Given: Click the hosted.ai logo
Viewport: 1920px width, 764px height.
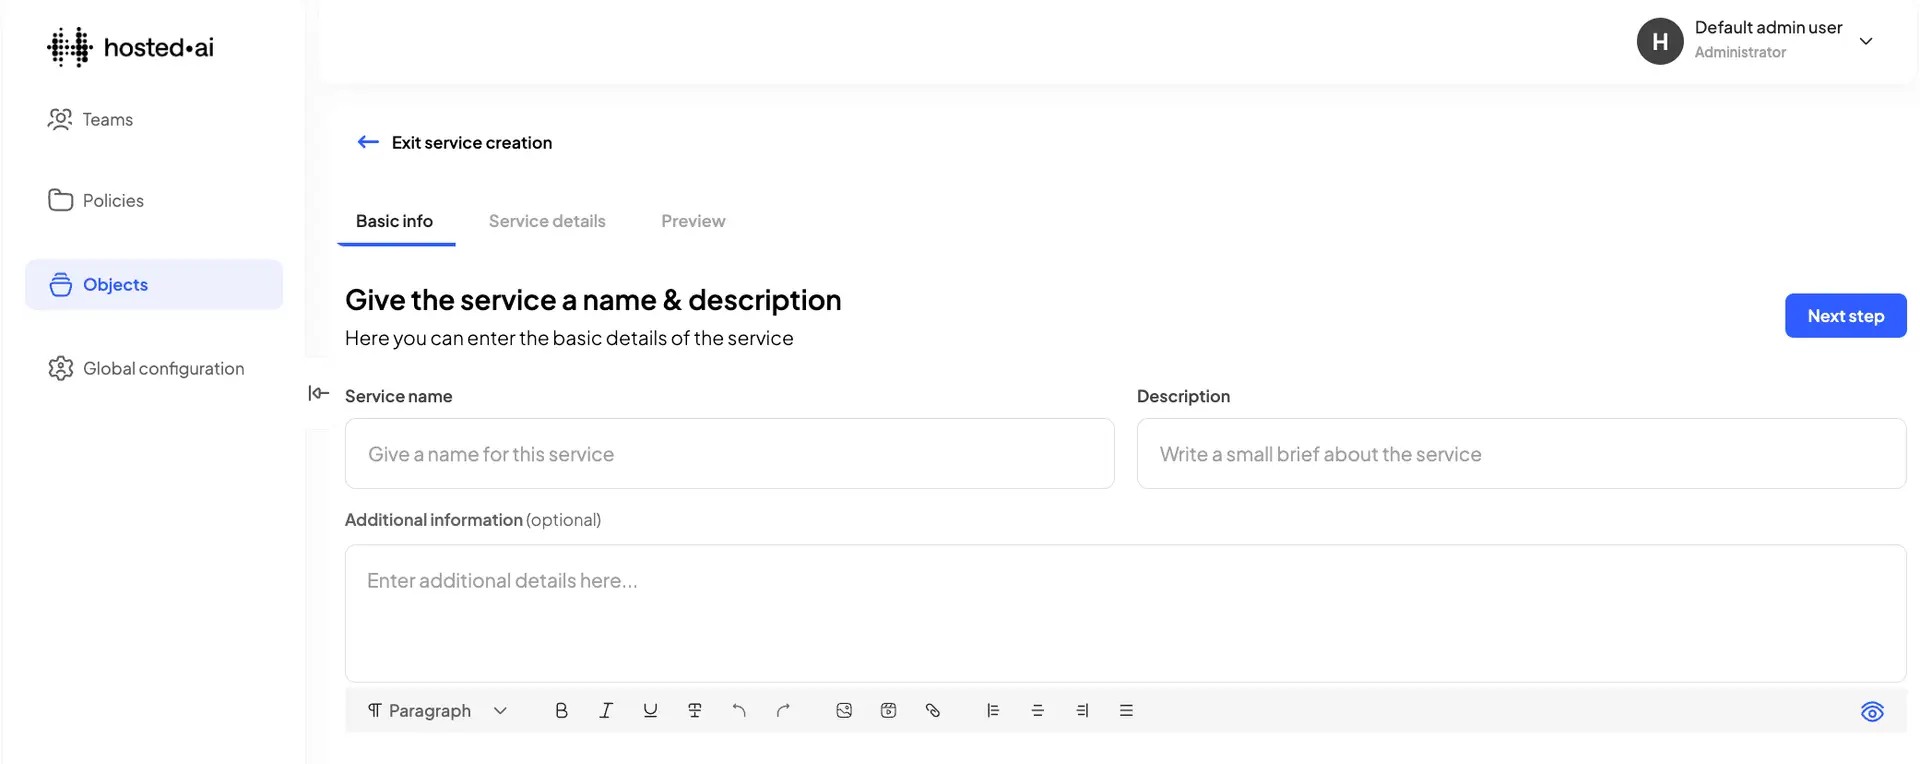Looking at the screenshot, I should [130, 47].
